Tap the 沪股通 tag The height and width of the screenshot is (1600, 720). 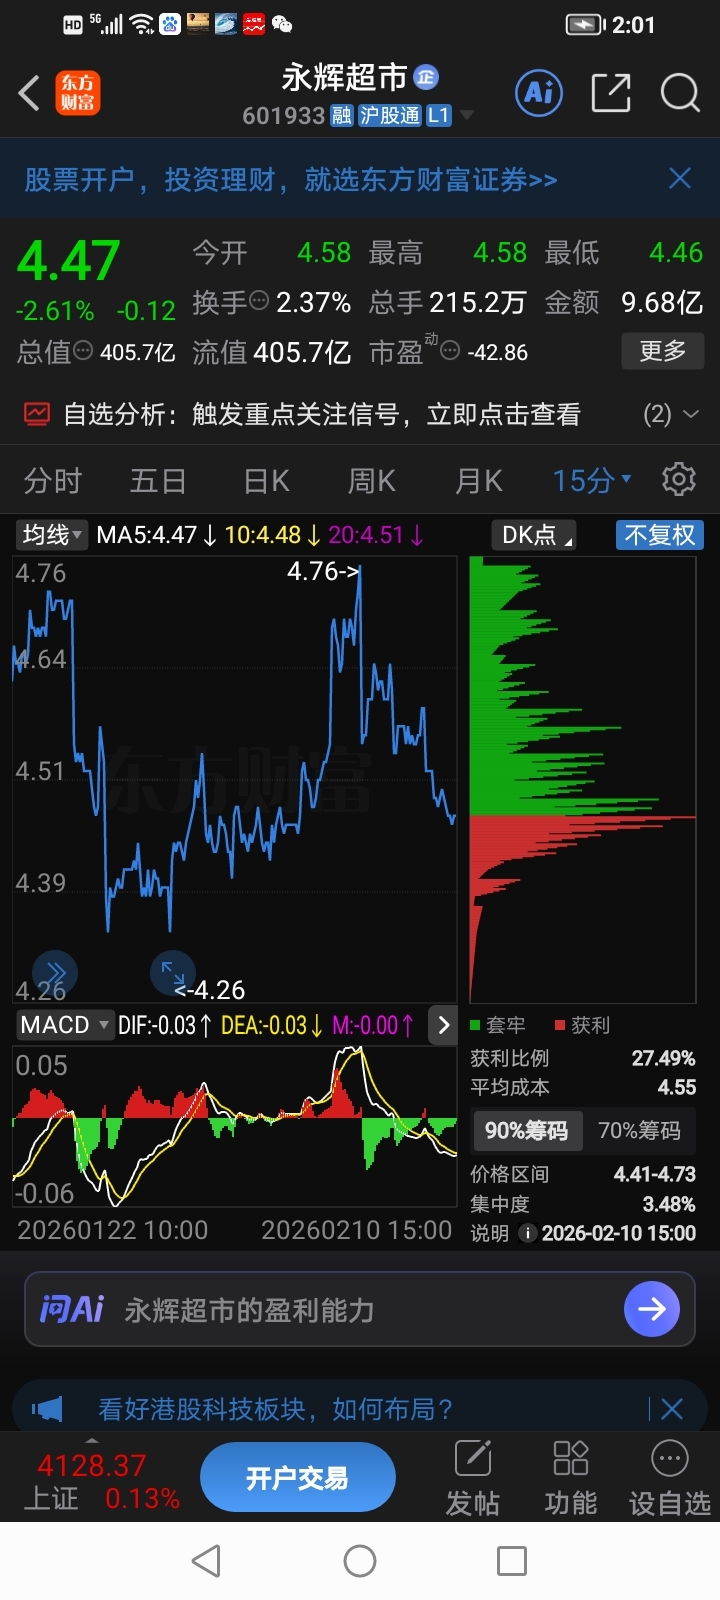point(390,116)
